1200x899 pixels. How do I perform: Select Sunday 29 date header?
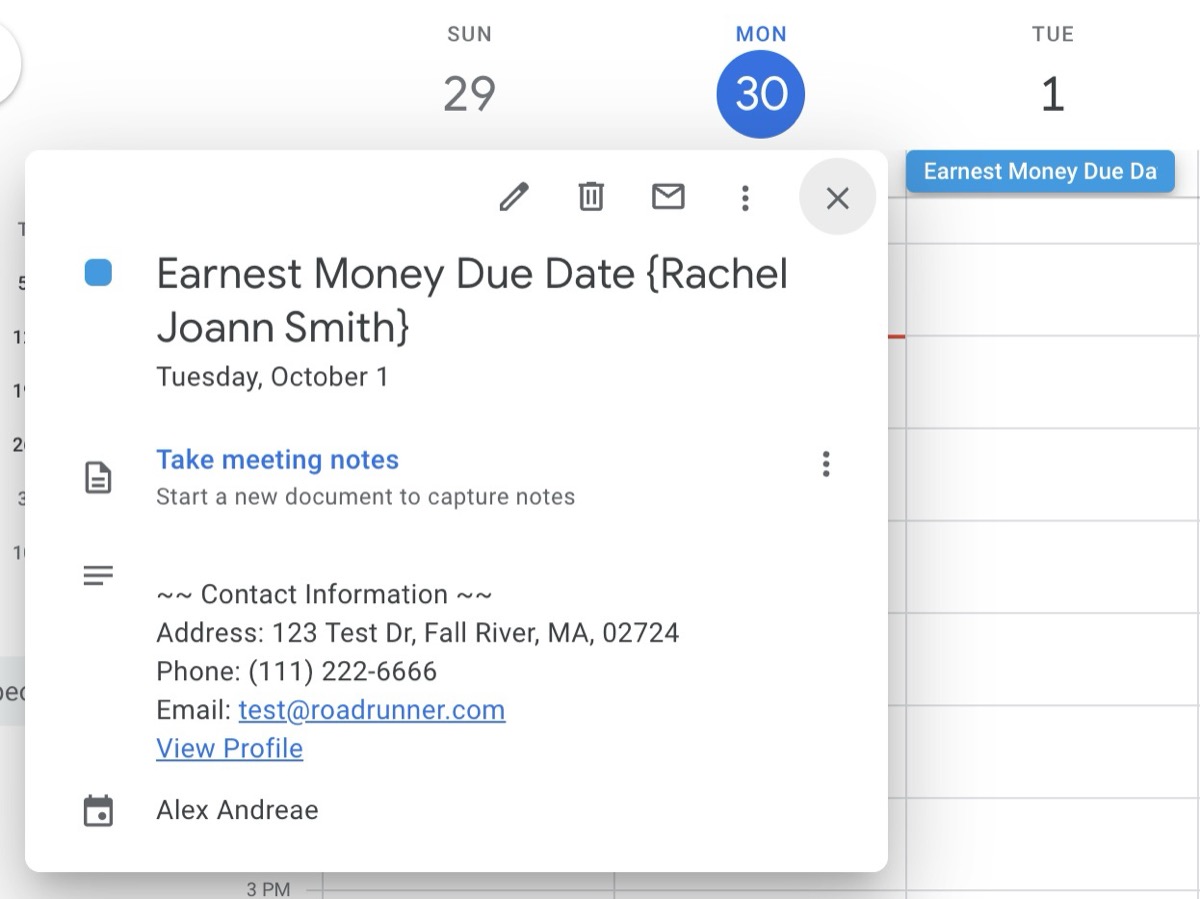tap(469, 94)
